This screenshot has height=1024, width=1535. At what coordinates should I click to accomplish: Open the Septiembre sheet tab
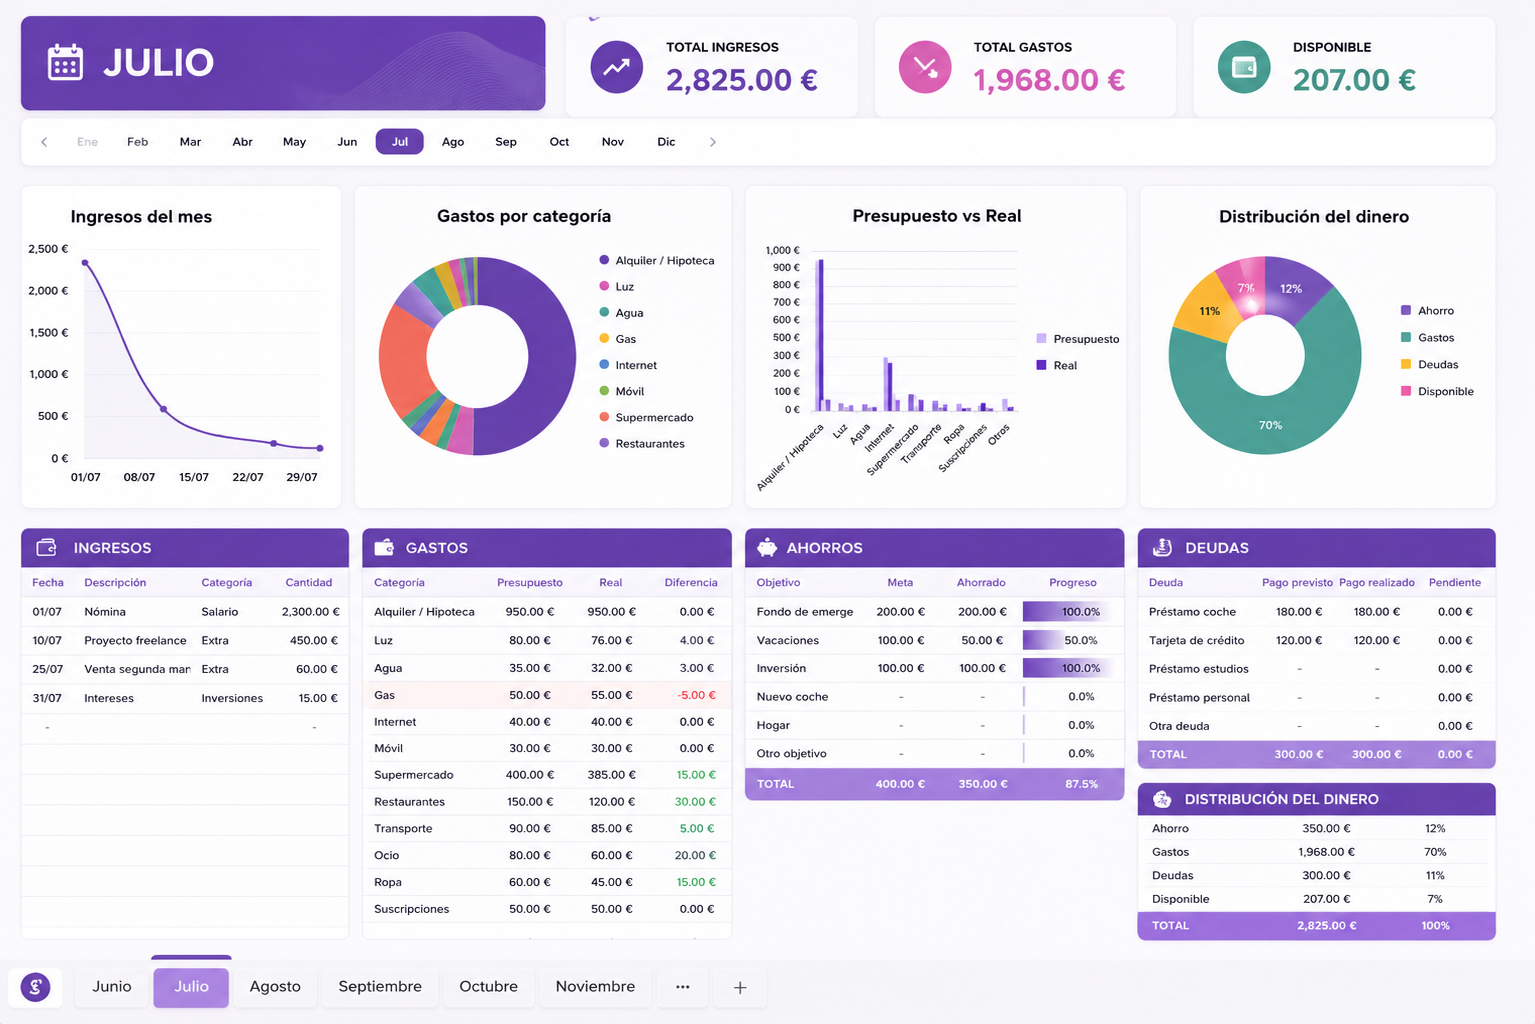coord(380,987)
